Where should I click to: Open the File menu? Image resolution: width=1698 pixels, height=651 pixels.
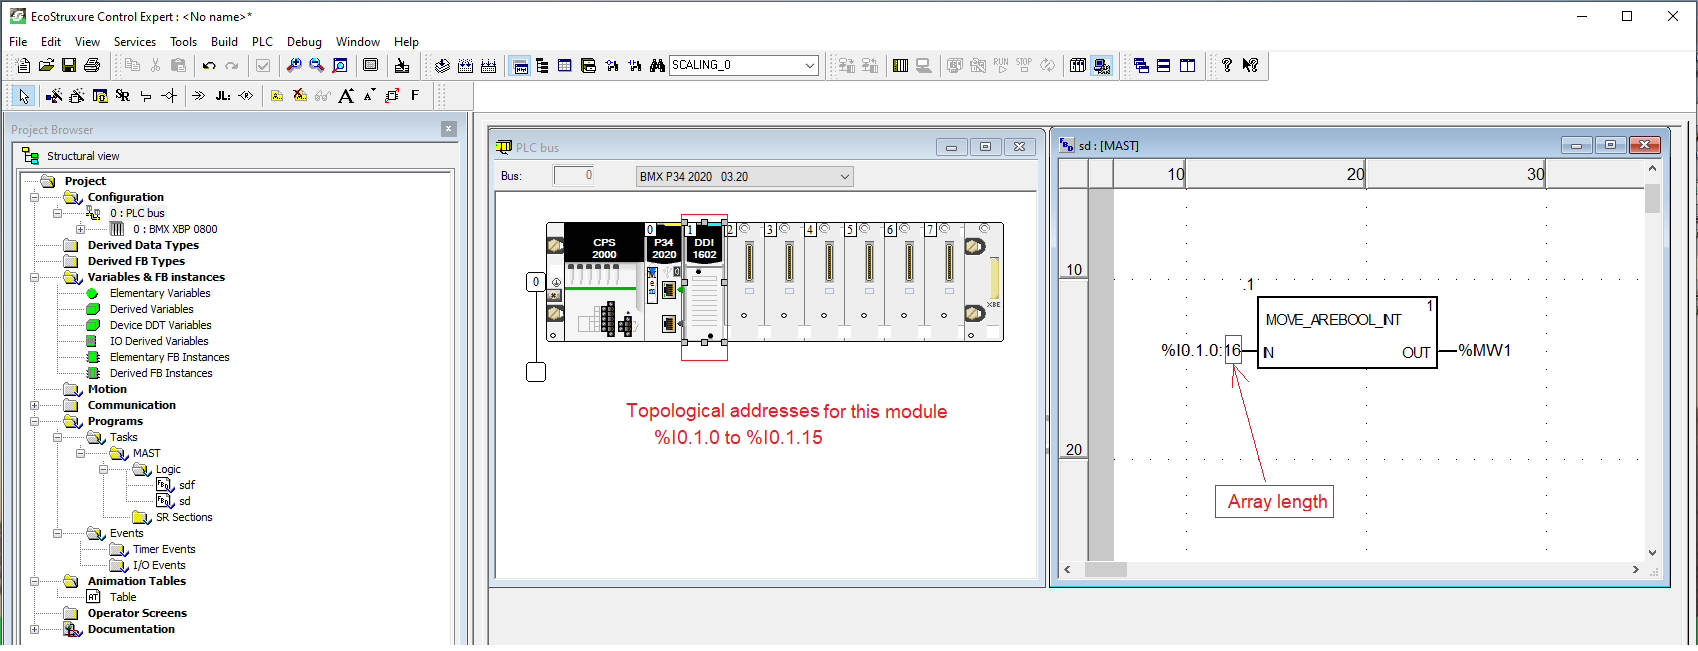(x=18, y=42)
